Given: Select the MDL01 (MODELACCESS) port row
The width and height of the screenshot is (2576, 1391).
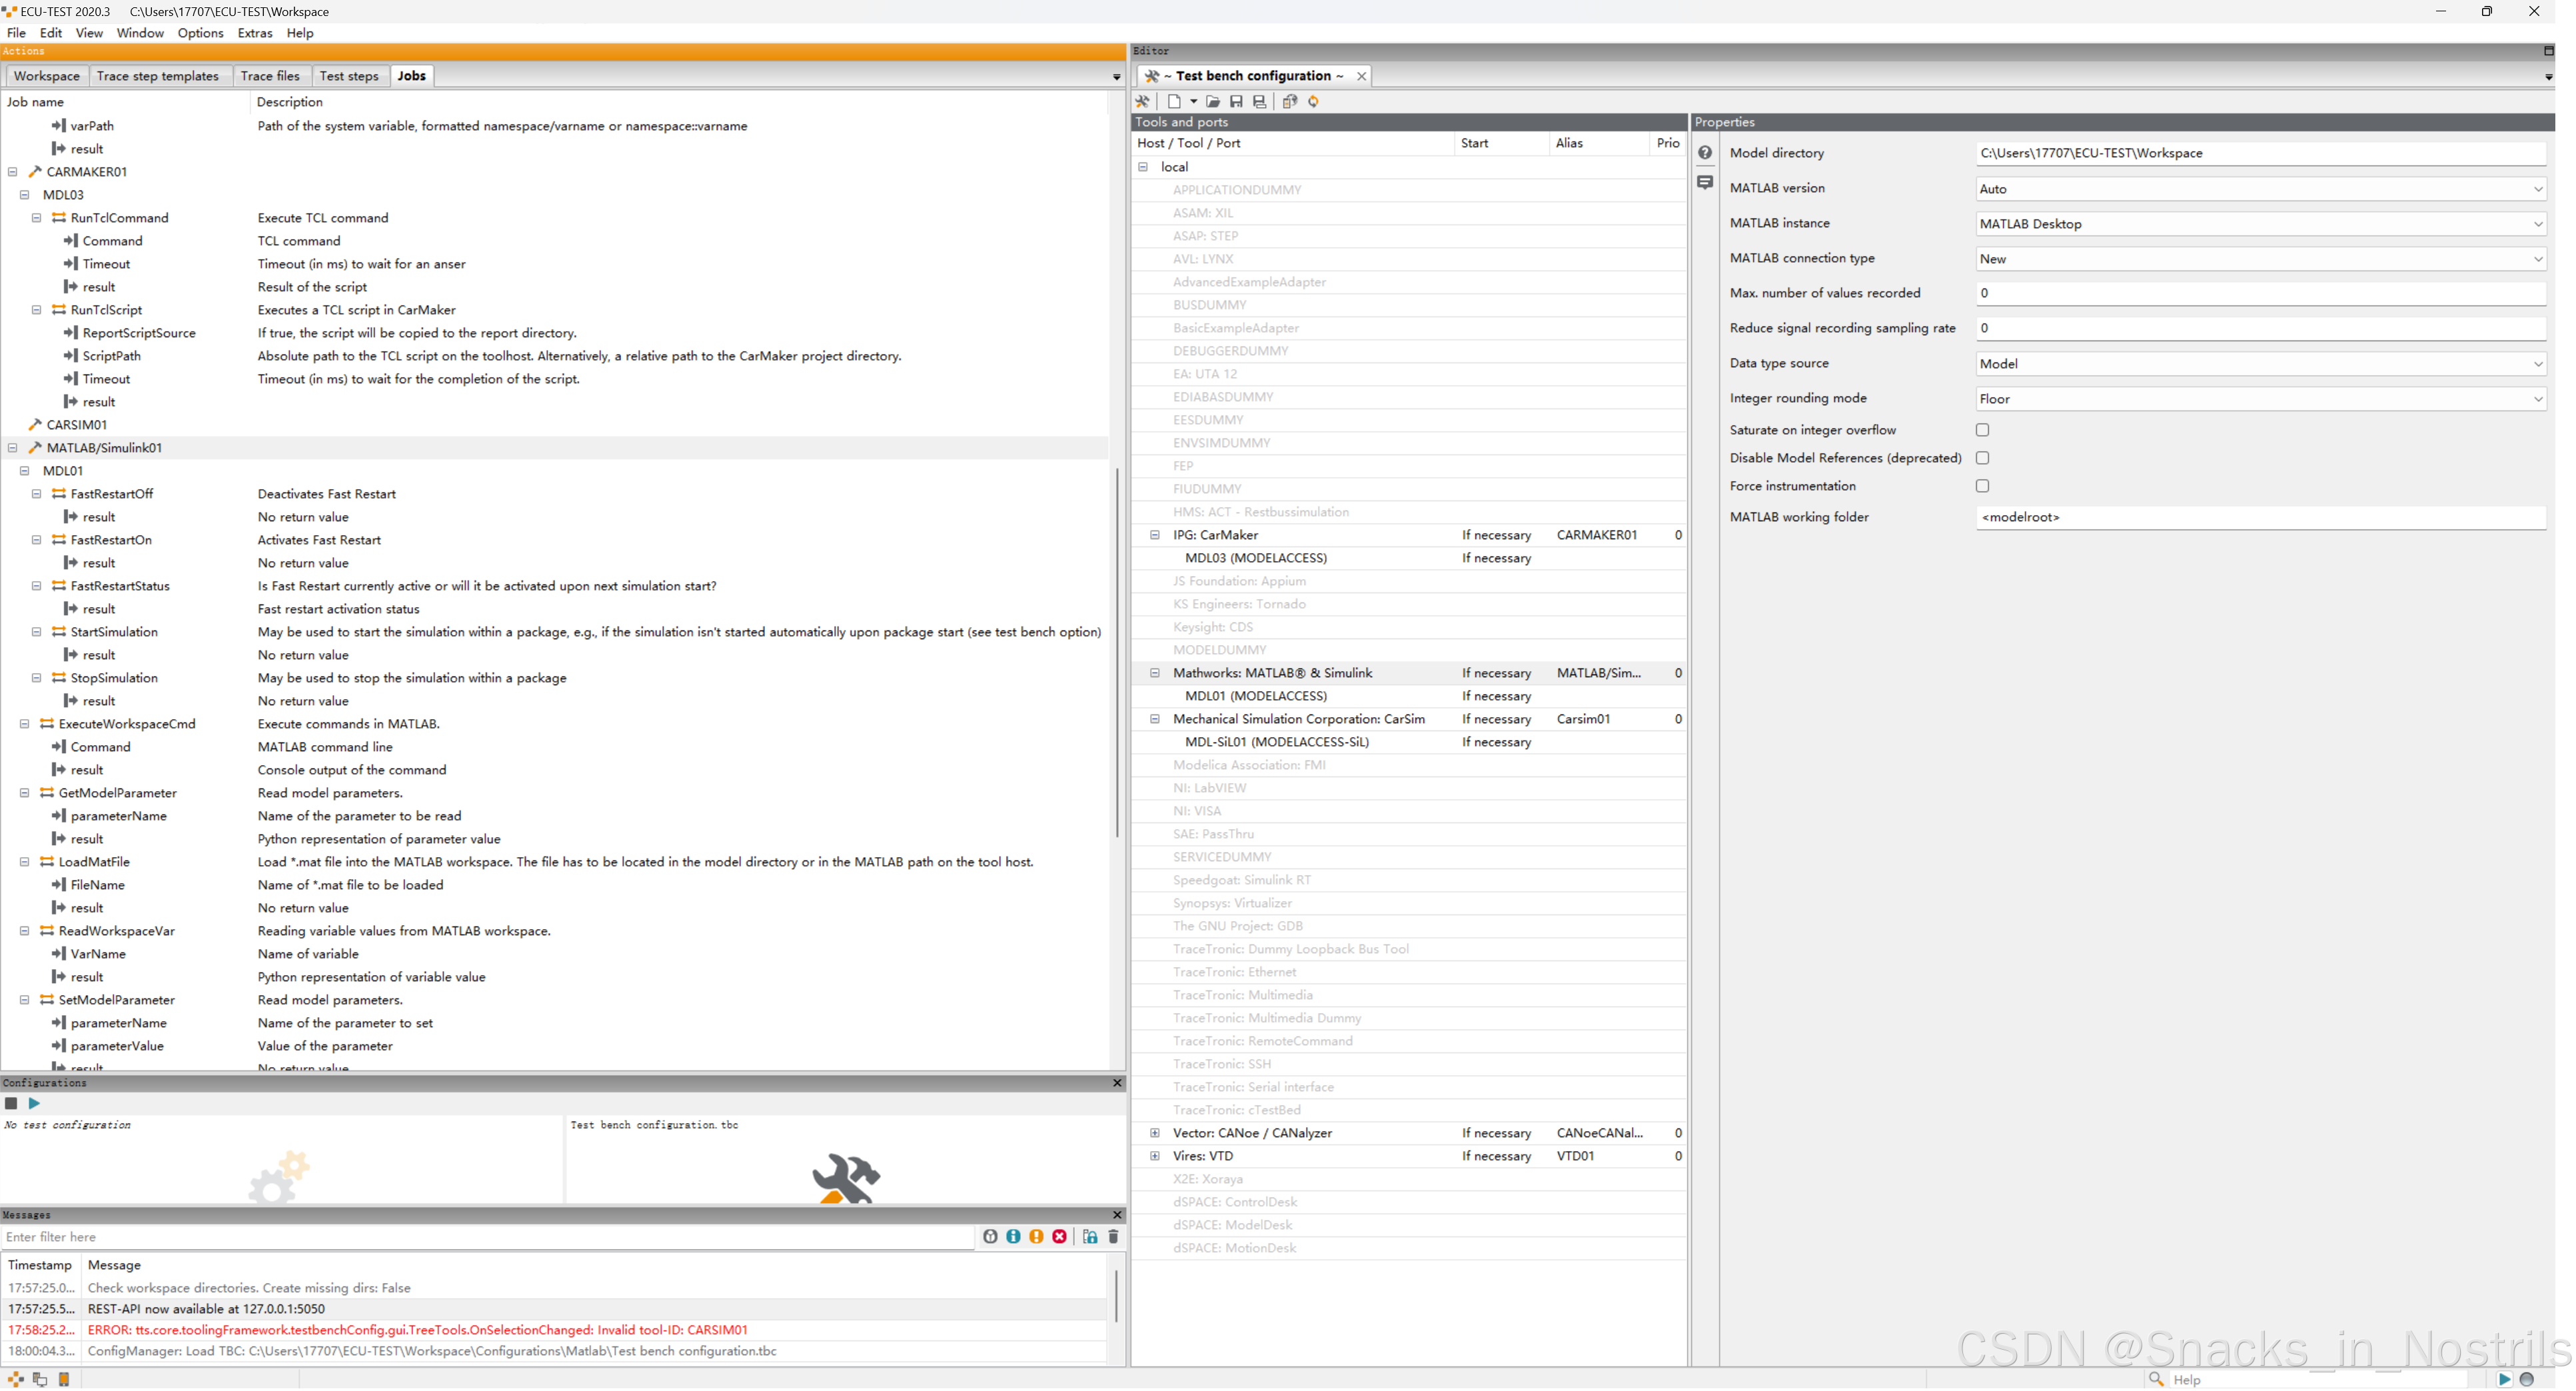Looking at the screenshot, I should [1256, 696].
